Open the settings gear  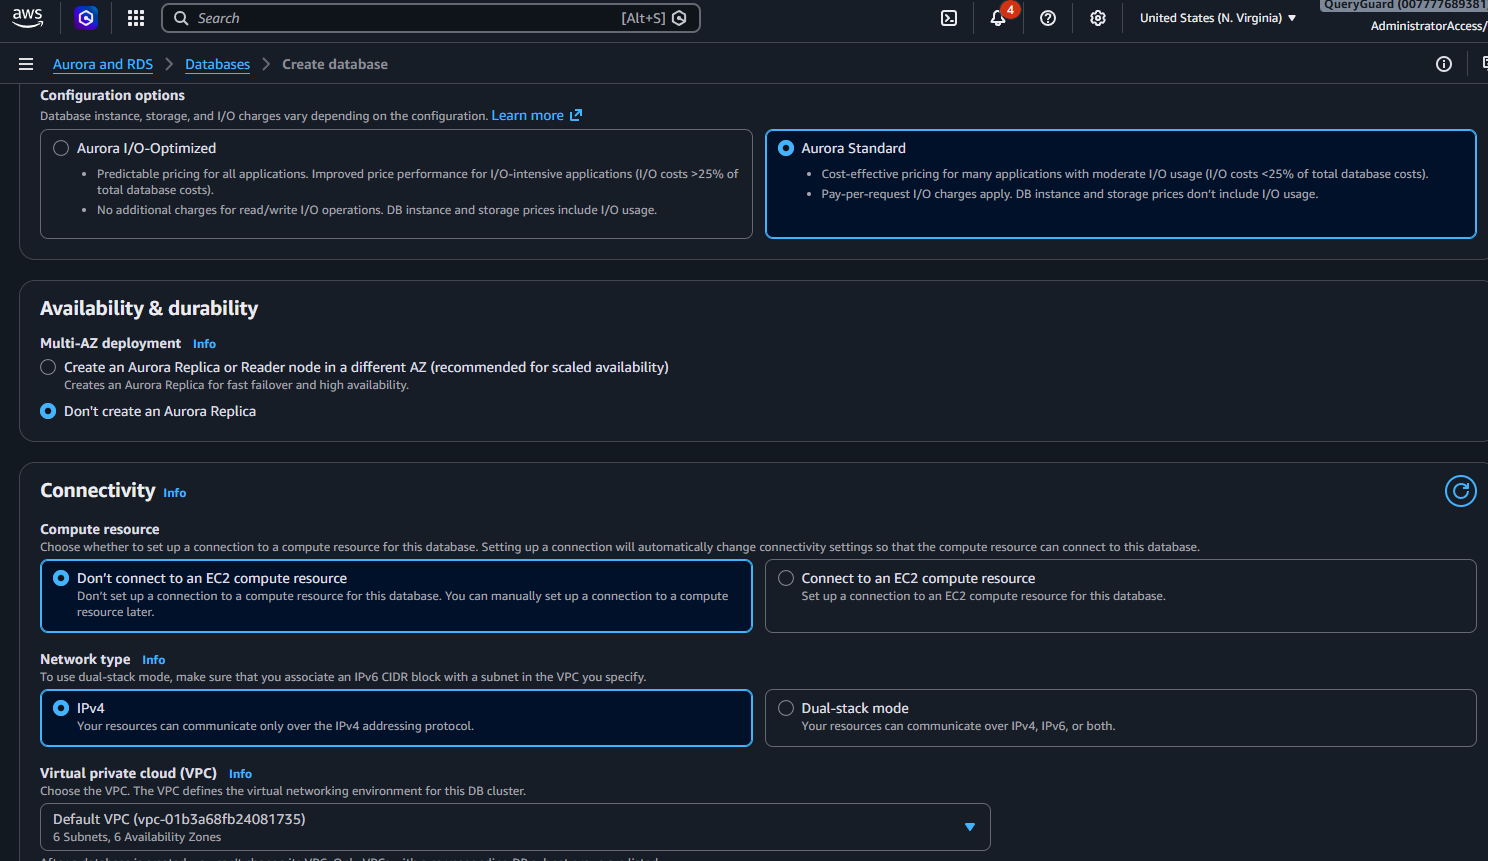[1098, 18]
